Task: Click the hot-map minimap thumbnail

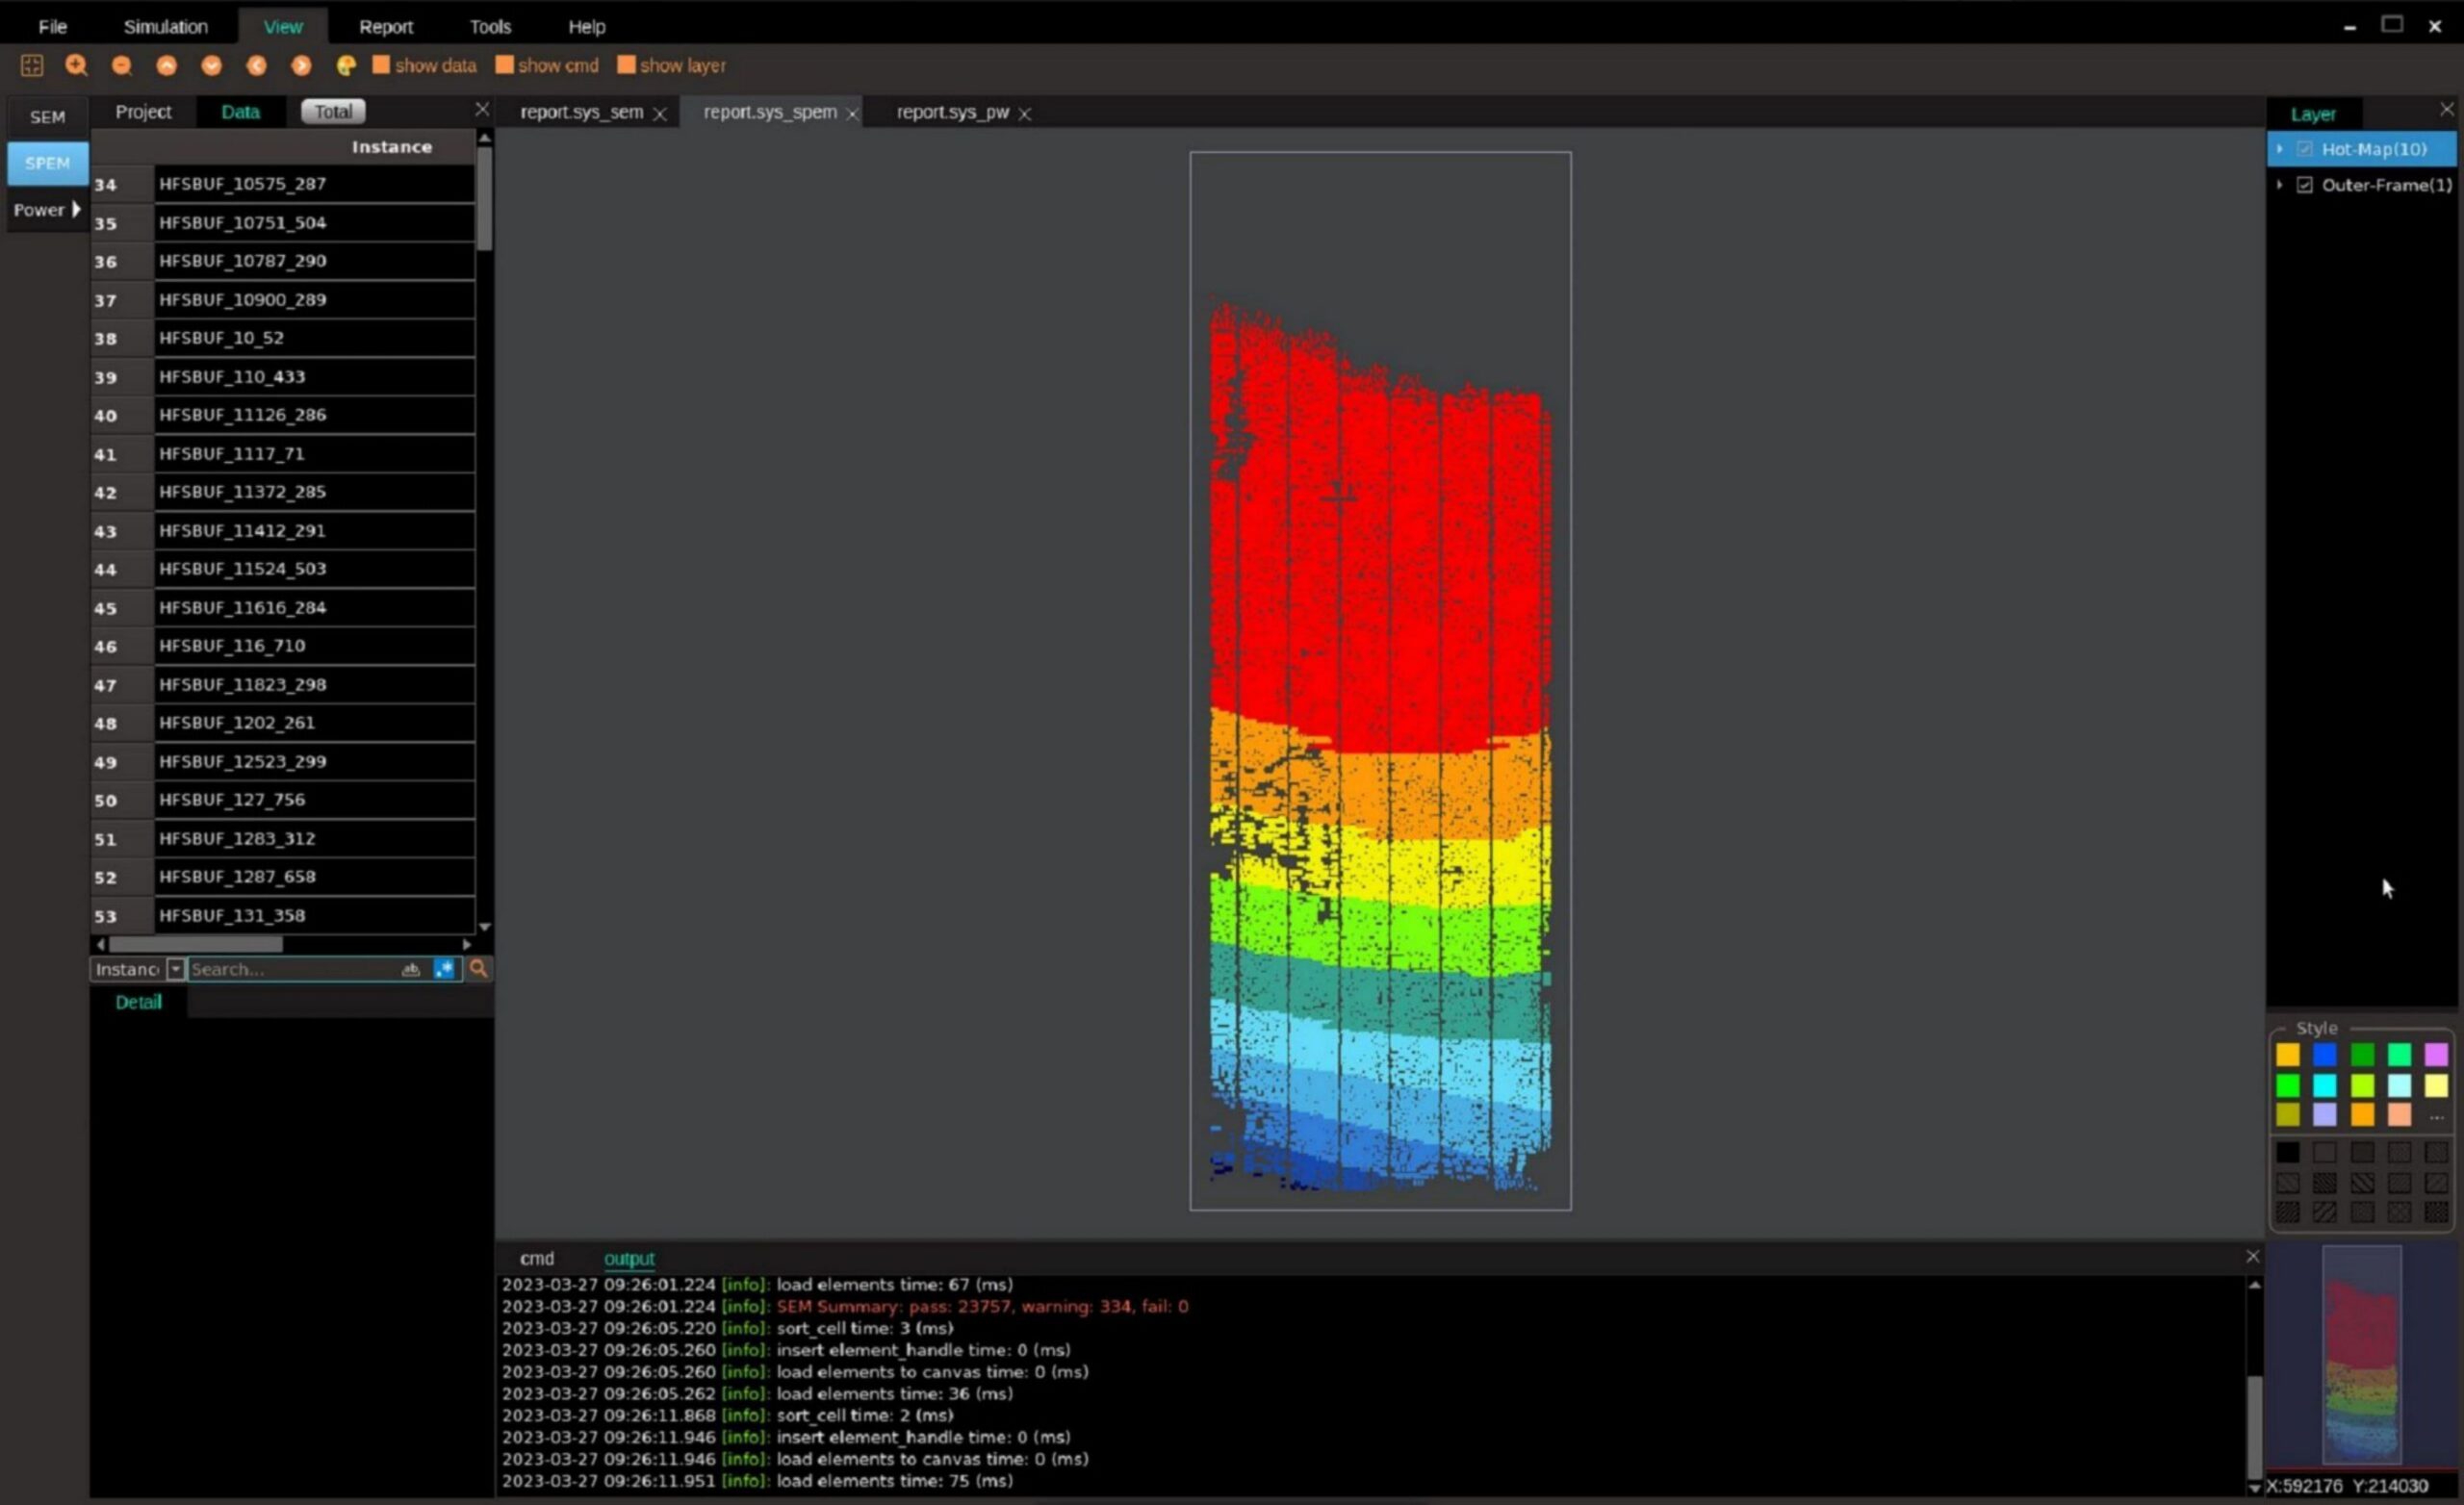Action: coord(2361,1355)
